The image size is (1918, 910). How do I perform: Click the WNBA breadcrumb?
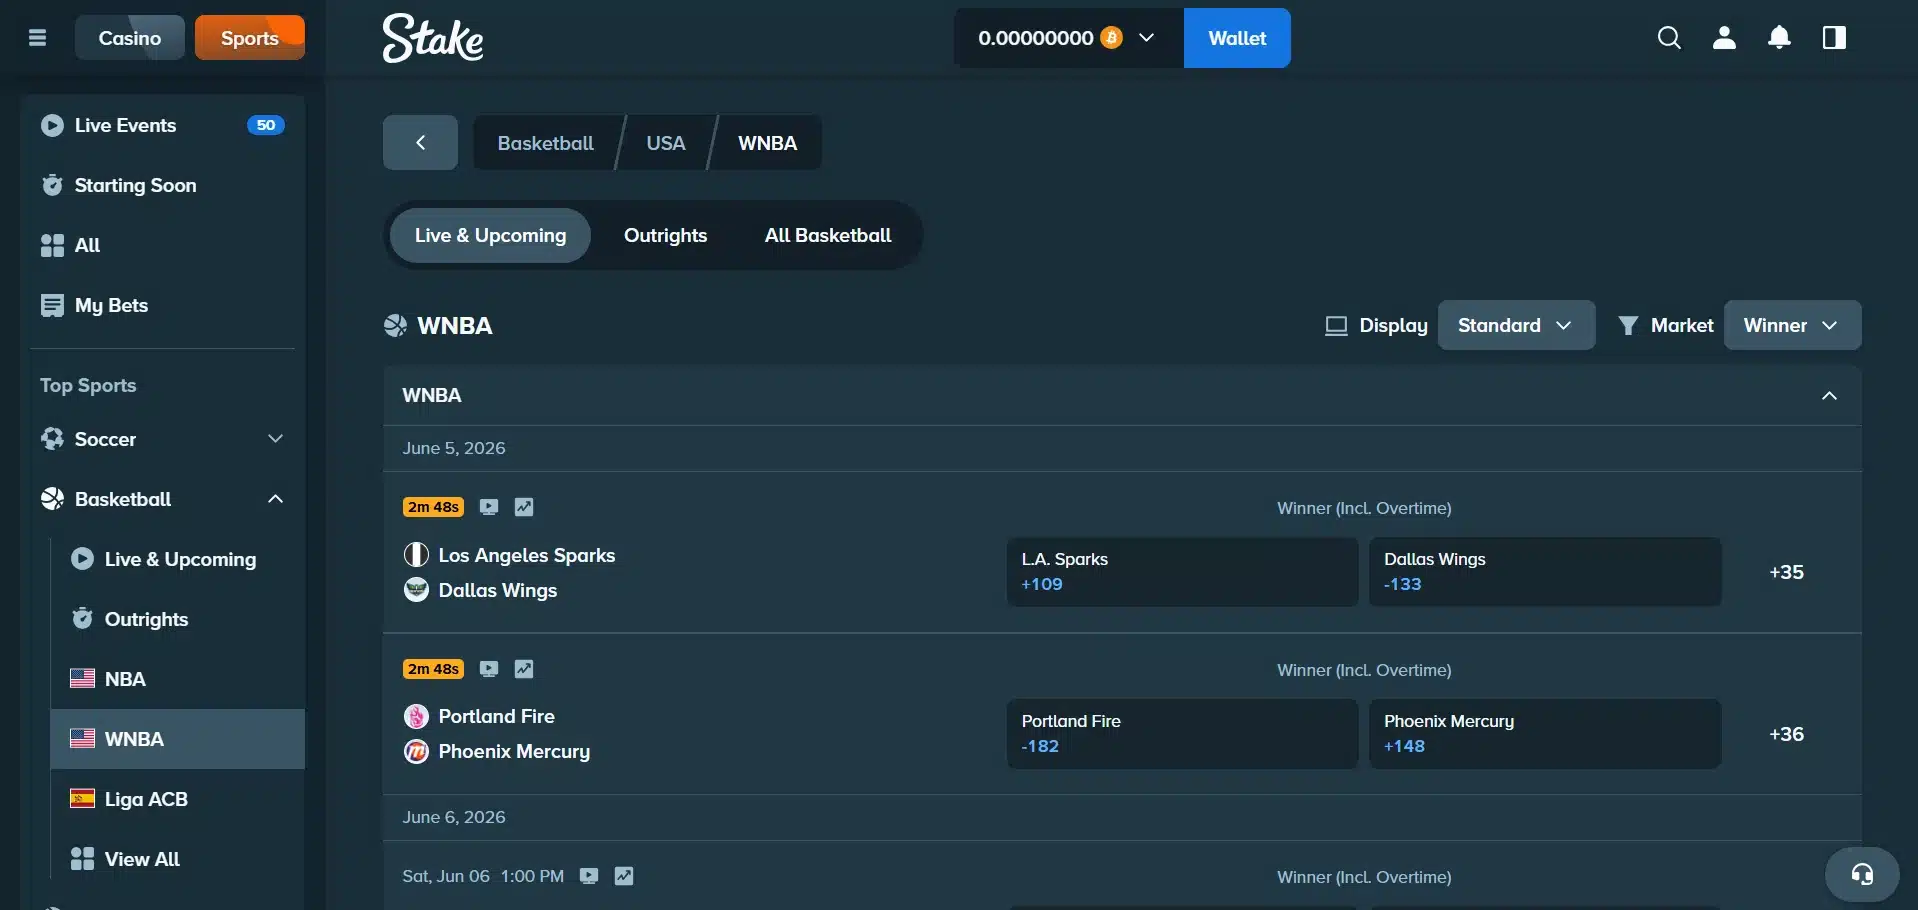(x=768, y=143)
